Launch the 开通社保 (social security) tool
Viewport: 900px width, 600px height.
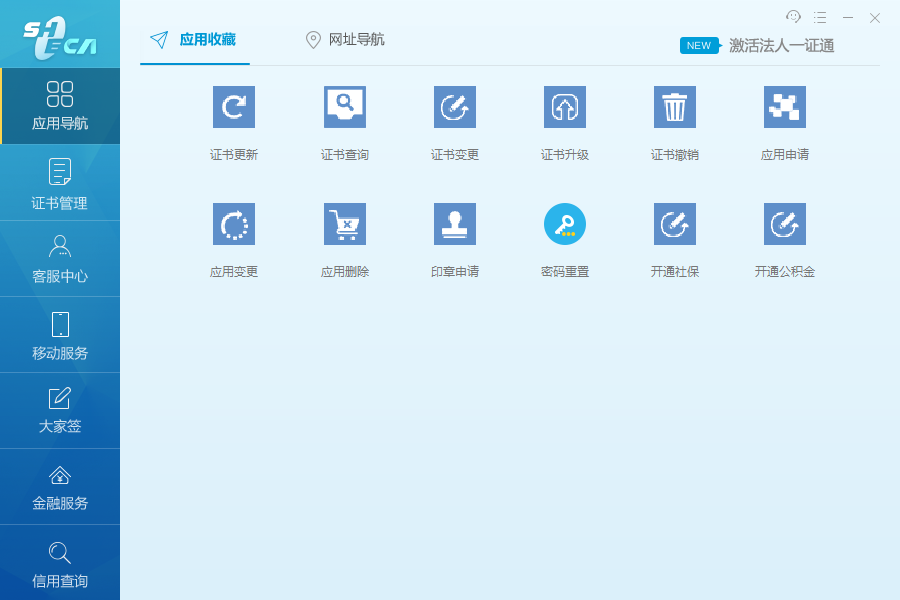point(674,224)
